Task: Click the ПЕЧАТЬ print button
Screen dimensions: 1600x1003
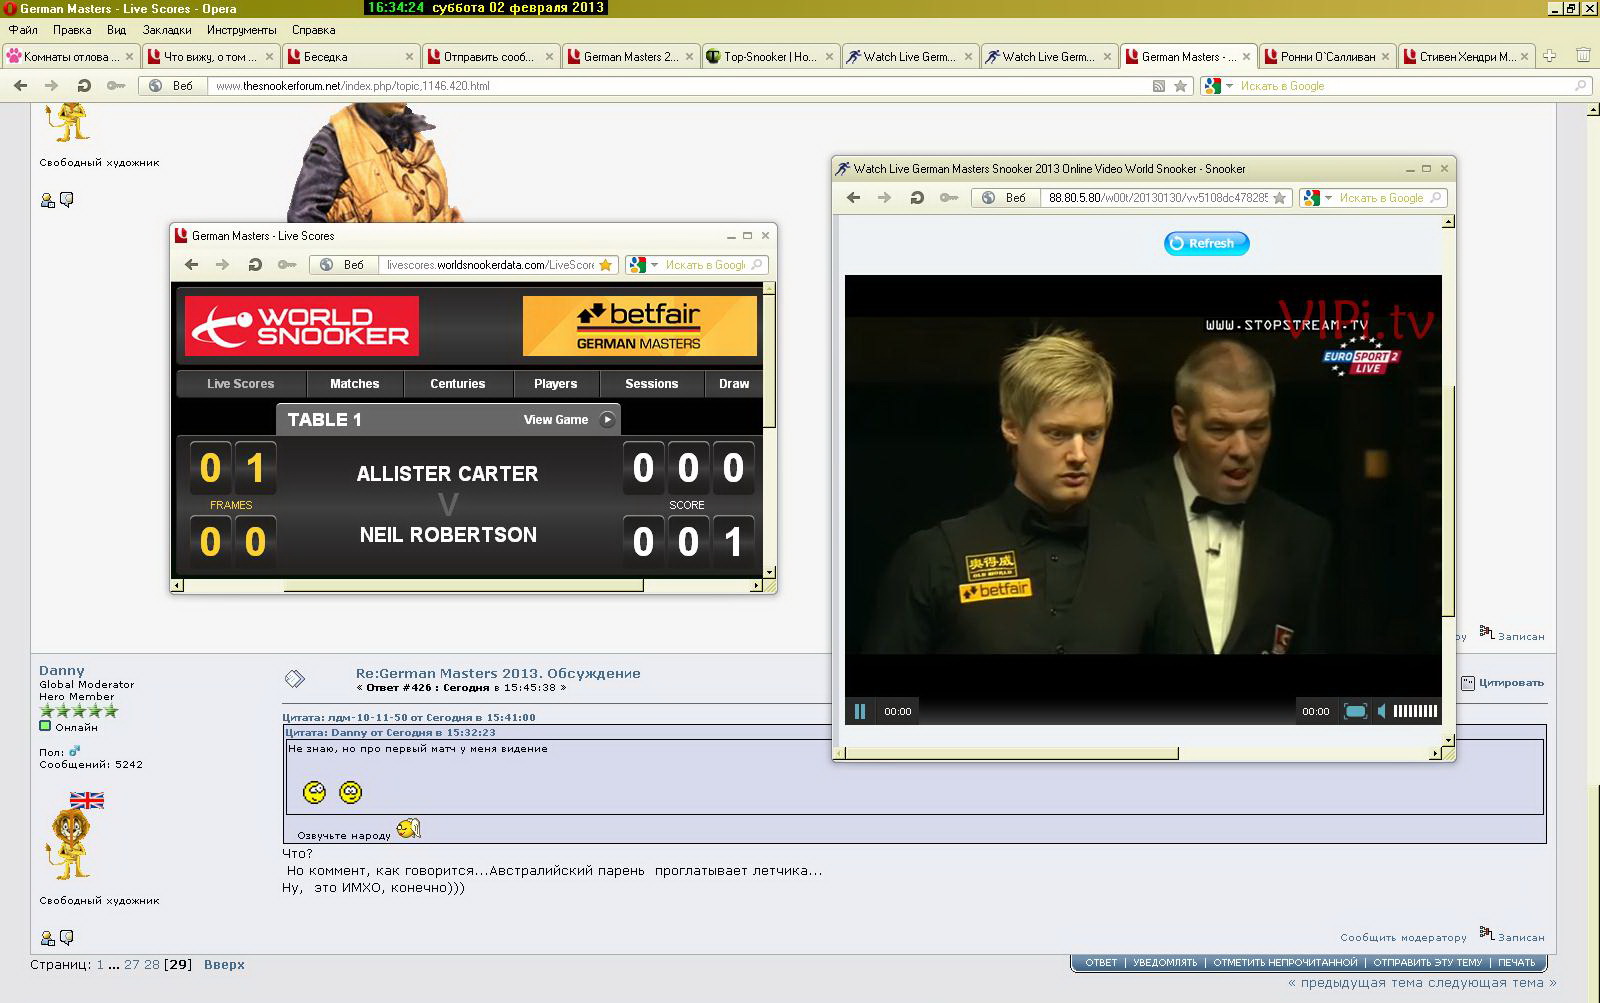Action: 1516,963
